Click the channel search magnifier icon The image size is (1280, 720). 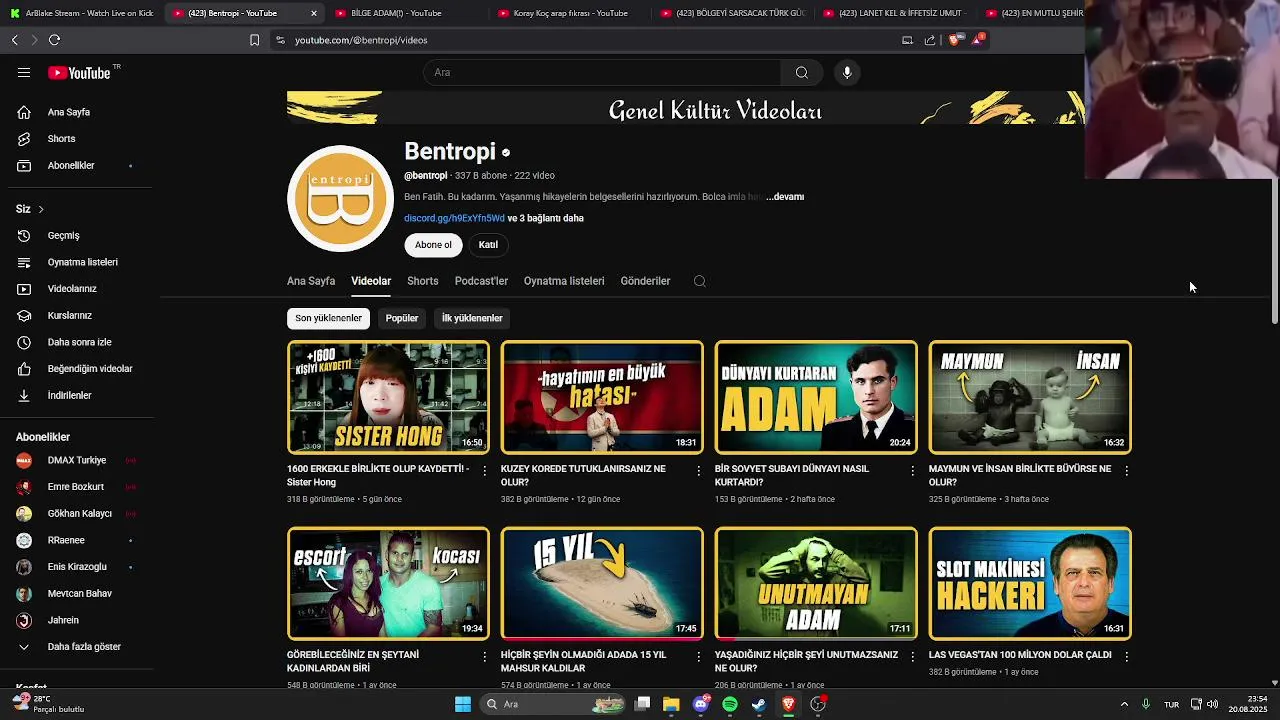coord(700,281)
